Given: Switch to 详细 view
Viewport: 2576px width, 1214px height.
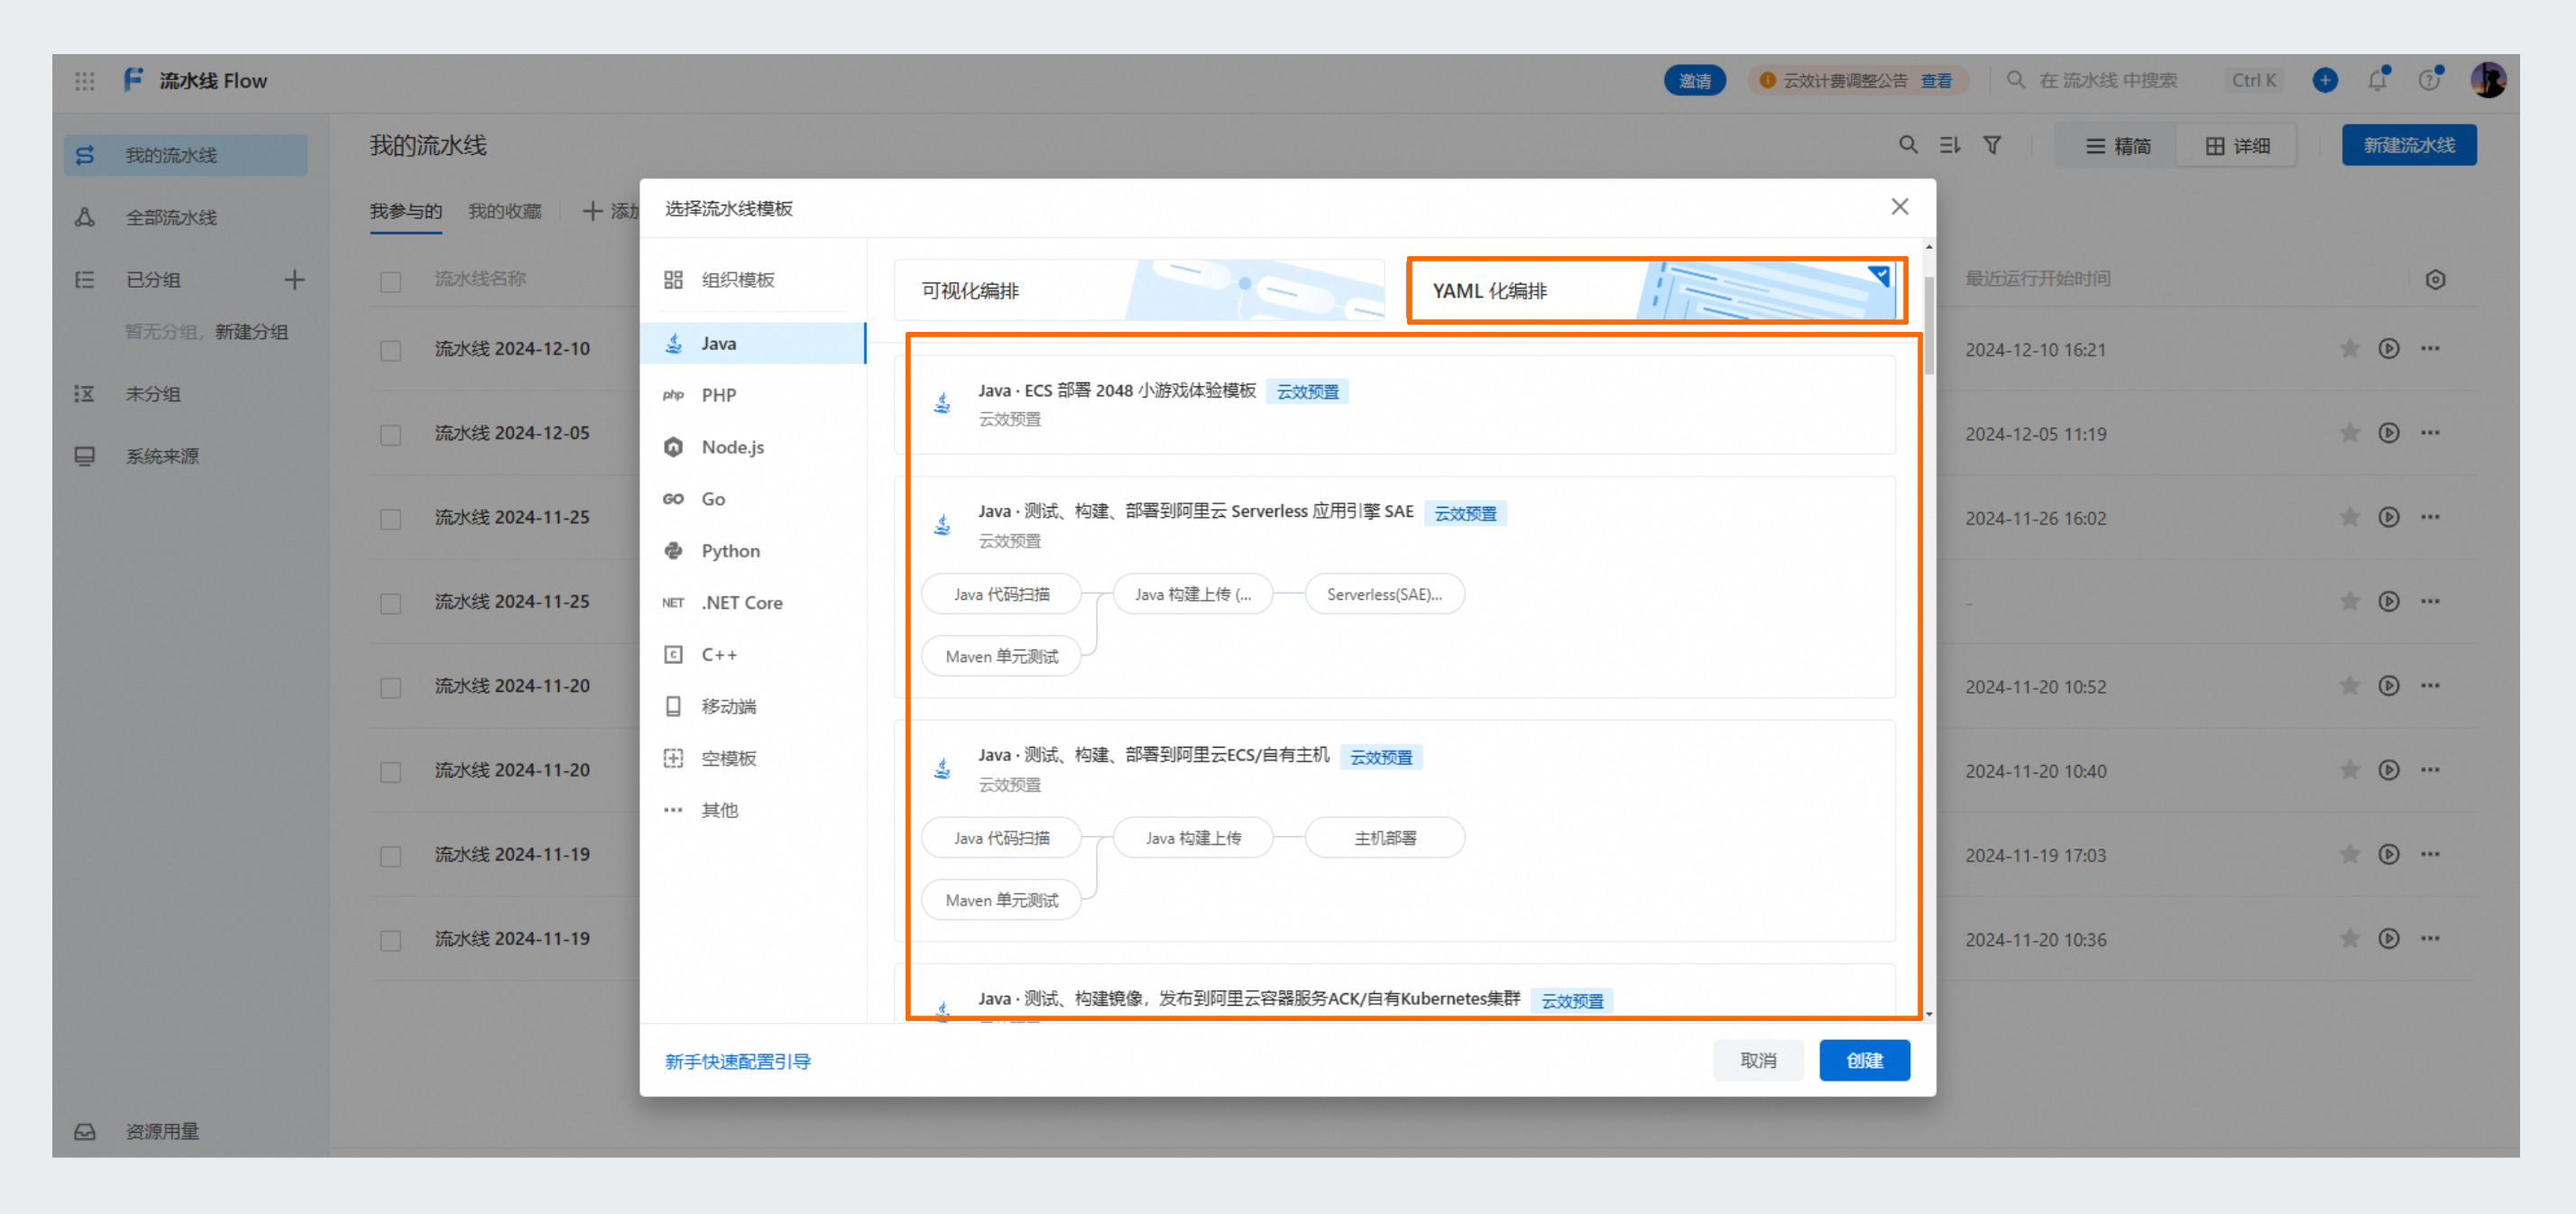Looking at the screenshot, I should (x=2237, y=146).
